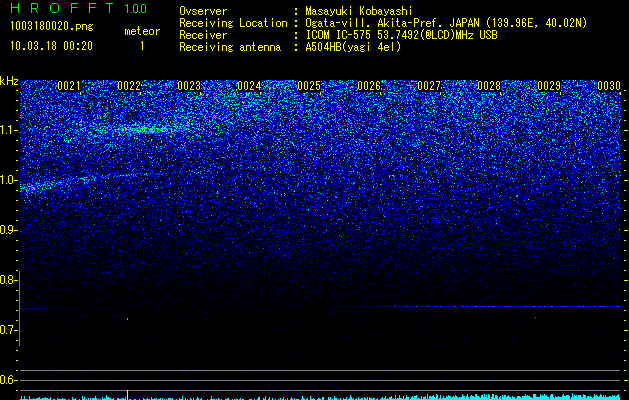Click the 0022 time marker
629x400 pixels.
(x=129, y=86)
